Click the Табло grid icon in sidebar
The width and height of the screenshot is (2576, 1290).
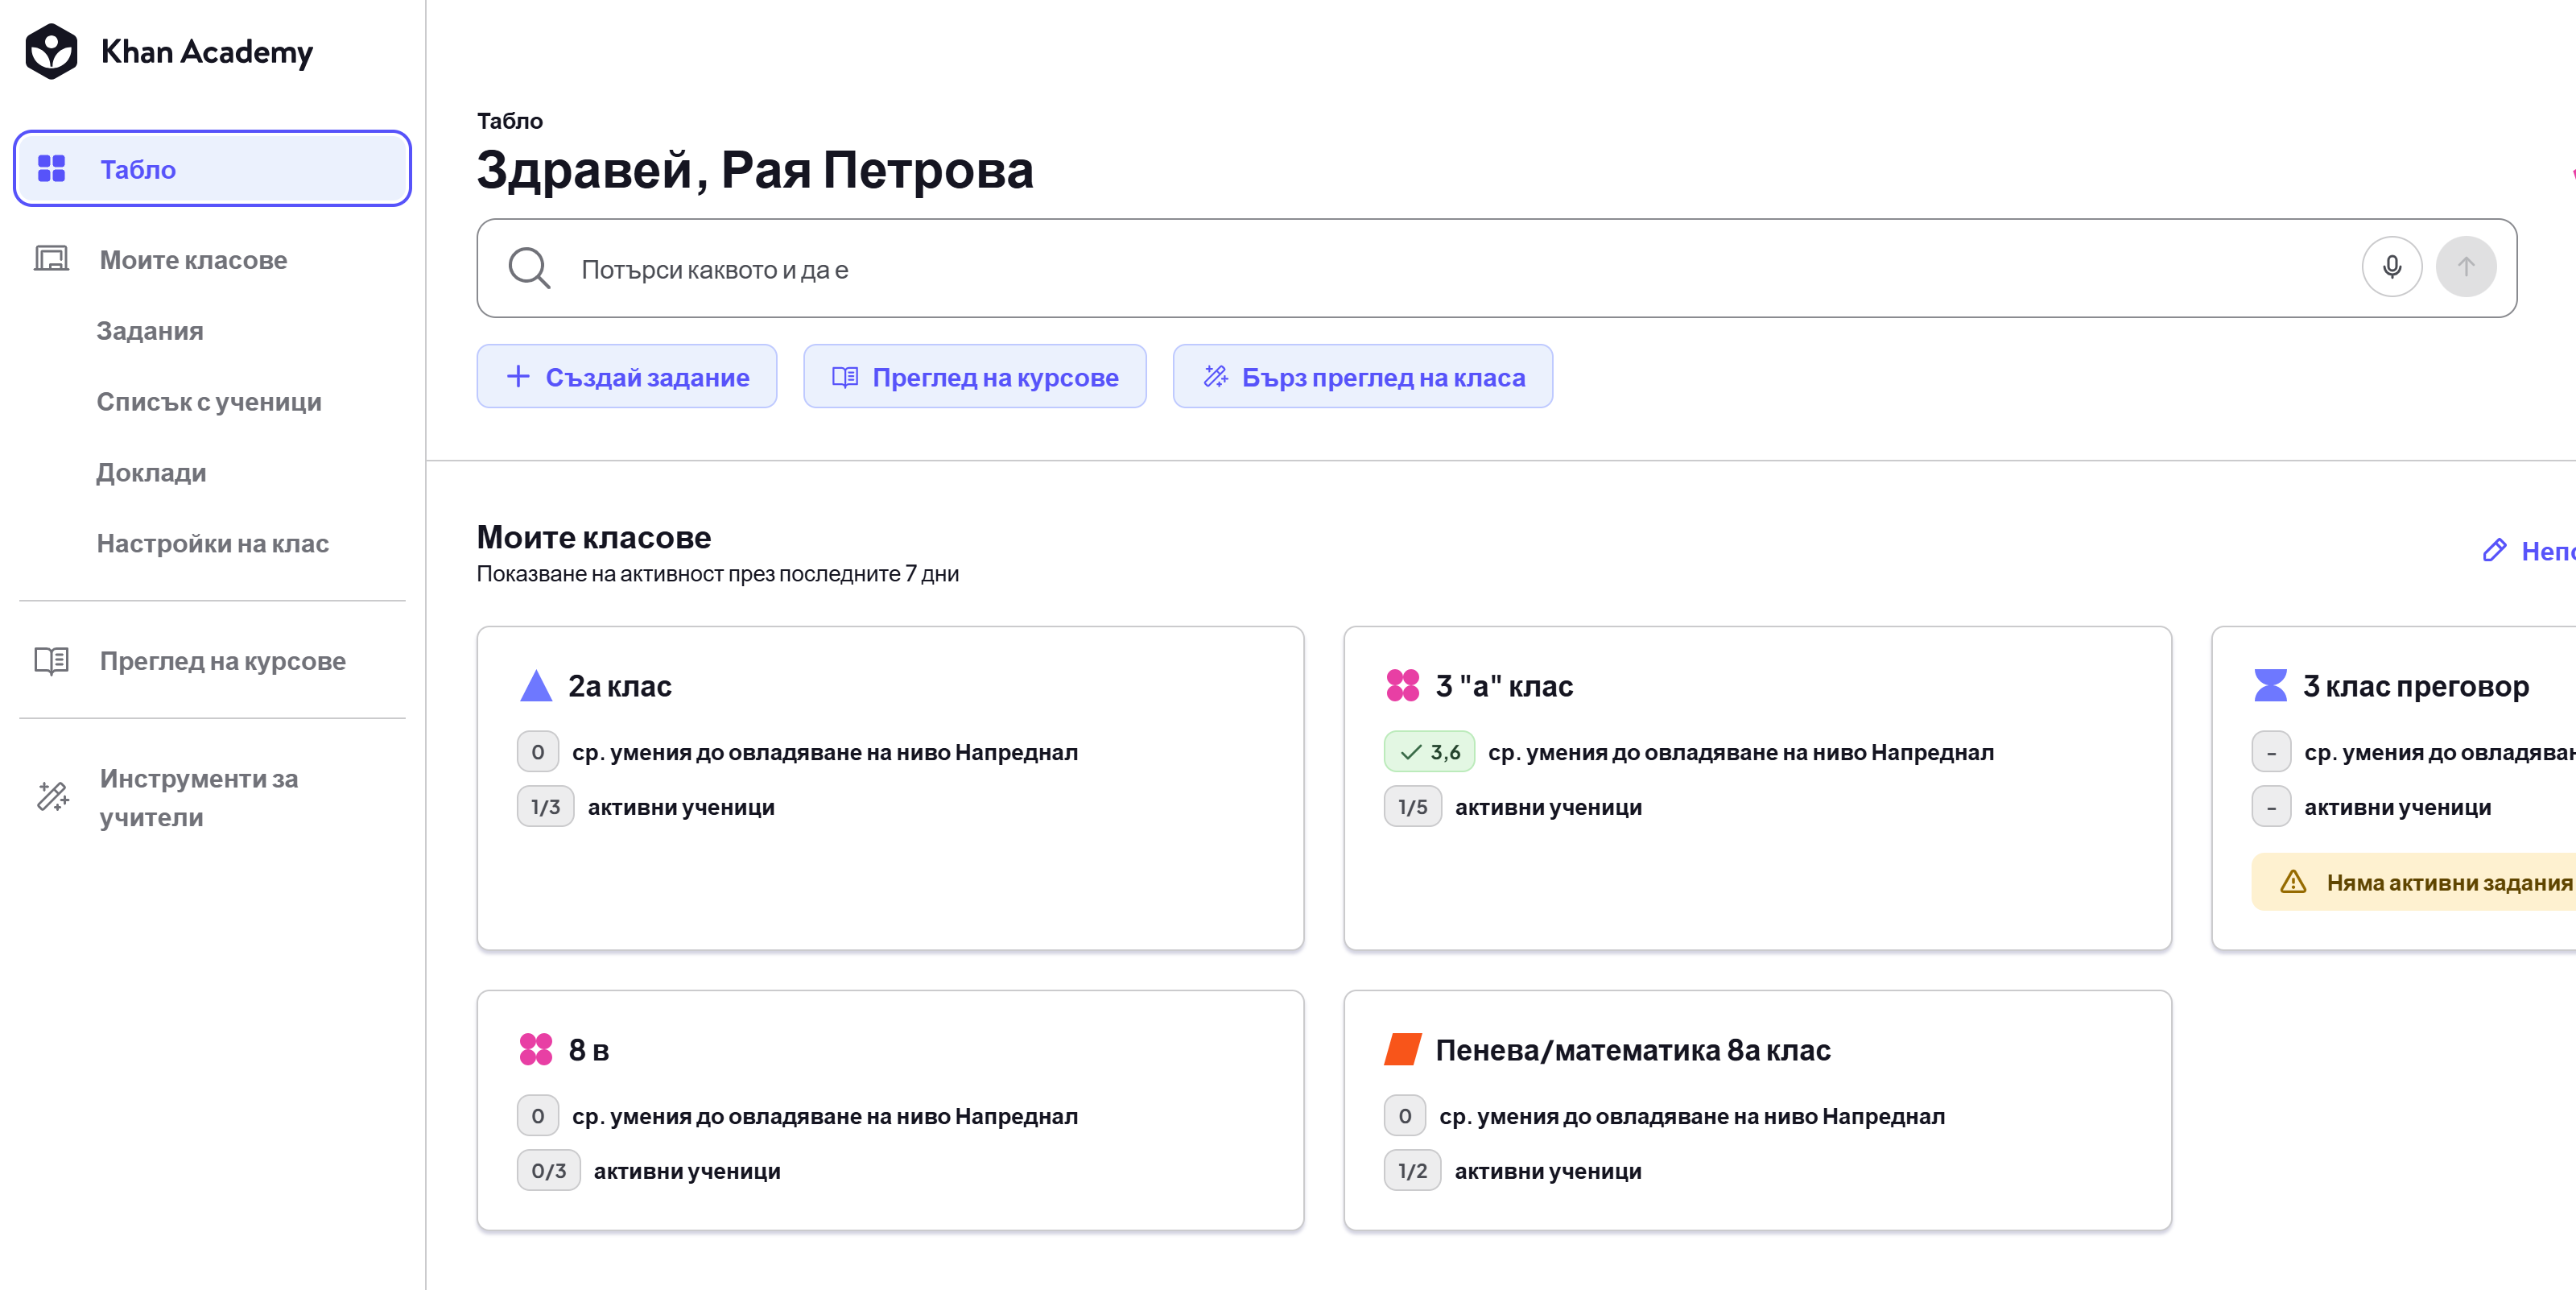(x=51, y=168)
